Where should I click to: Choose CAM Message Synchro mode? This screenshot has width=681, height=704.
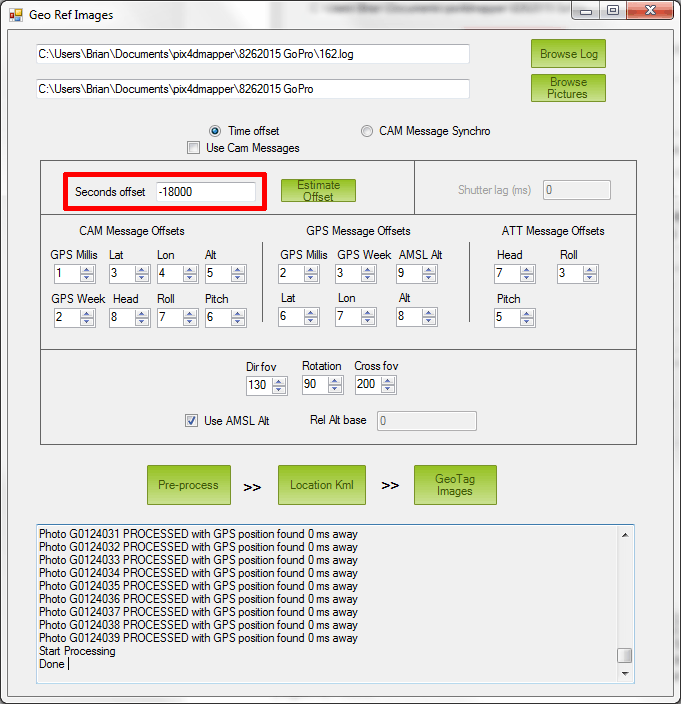[367, 131]
